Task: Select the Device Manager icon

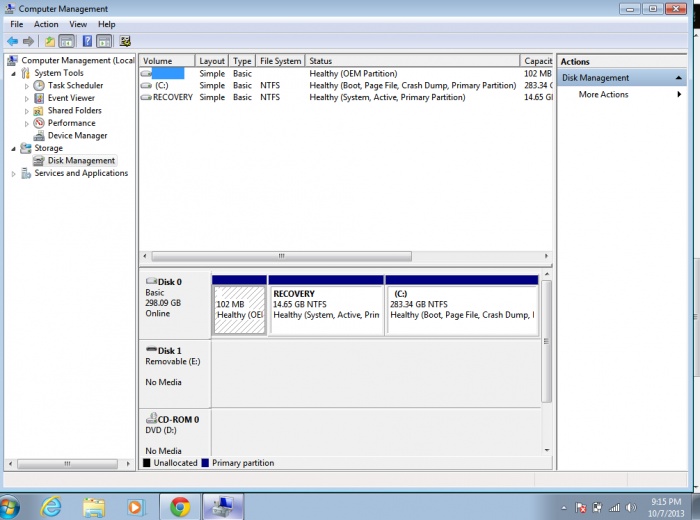Action: (39, 135)
